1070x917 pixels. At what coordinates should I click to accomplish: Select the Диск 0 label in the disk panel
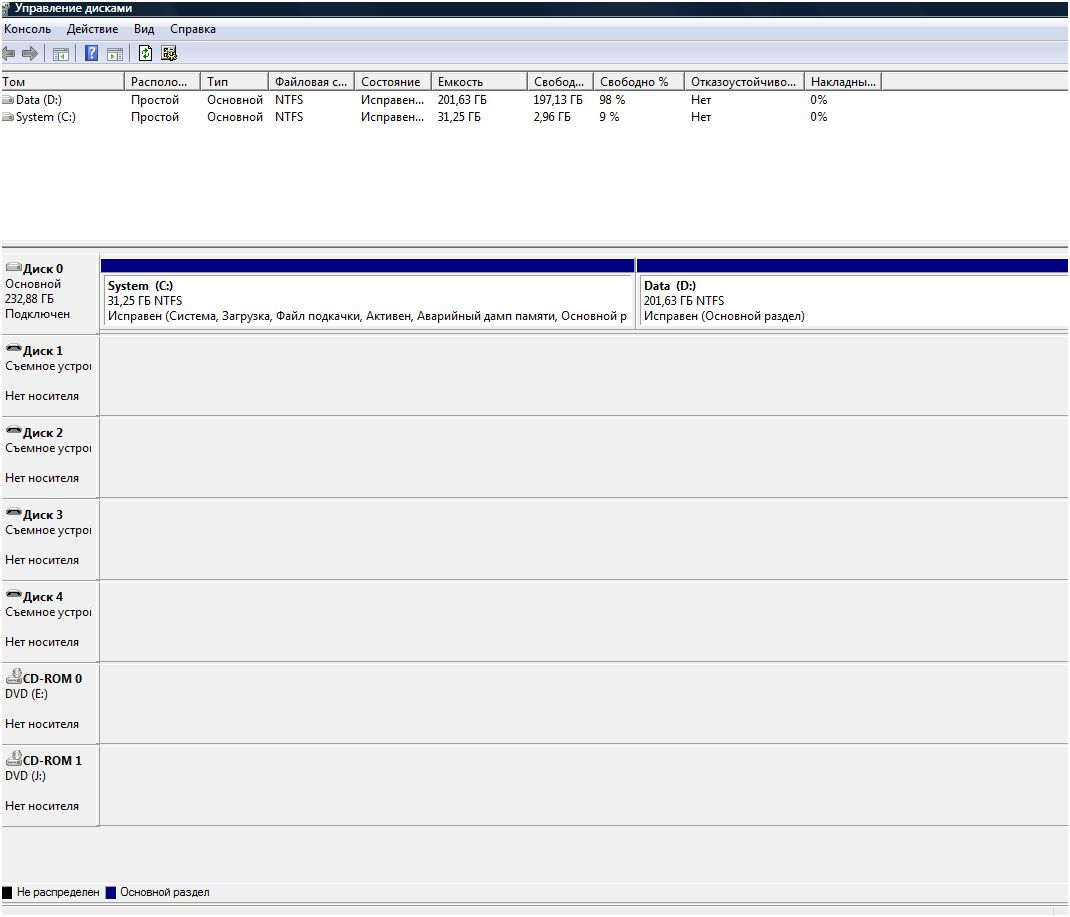click(43, 269)
